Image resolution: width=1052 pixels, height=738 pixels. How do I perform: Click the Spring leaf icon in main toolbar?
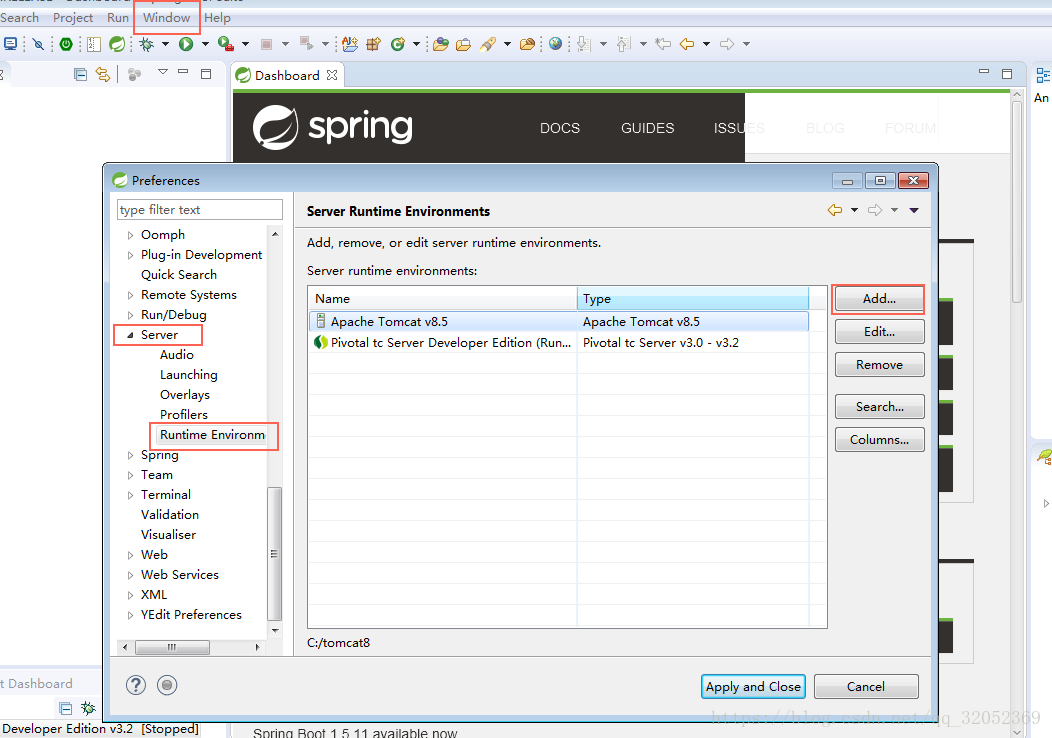click(x=117, y=44)
